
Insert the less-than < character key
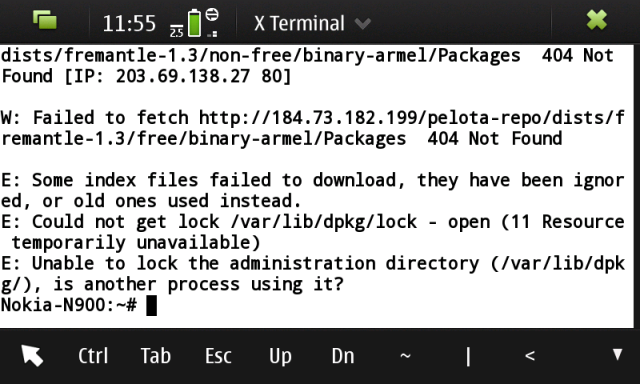point(530,356)
